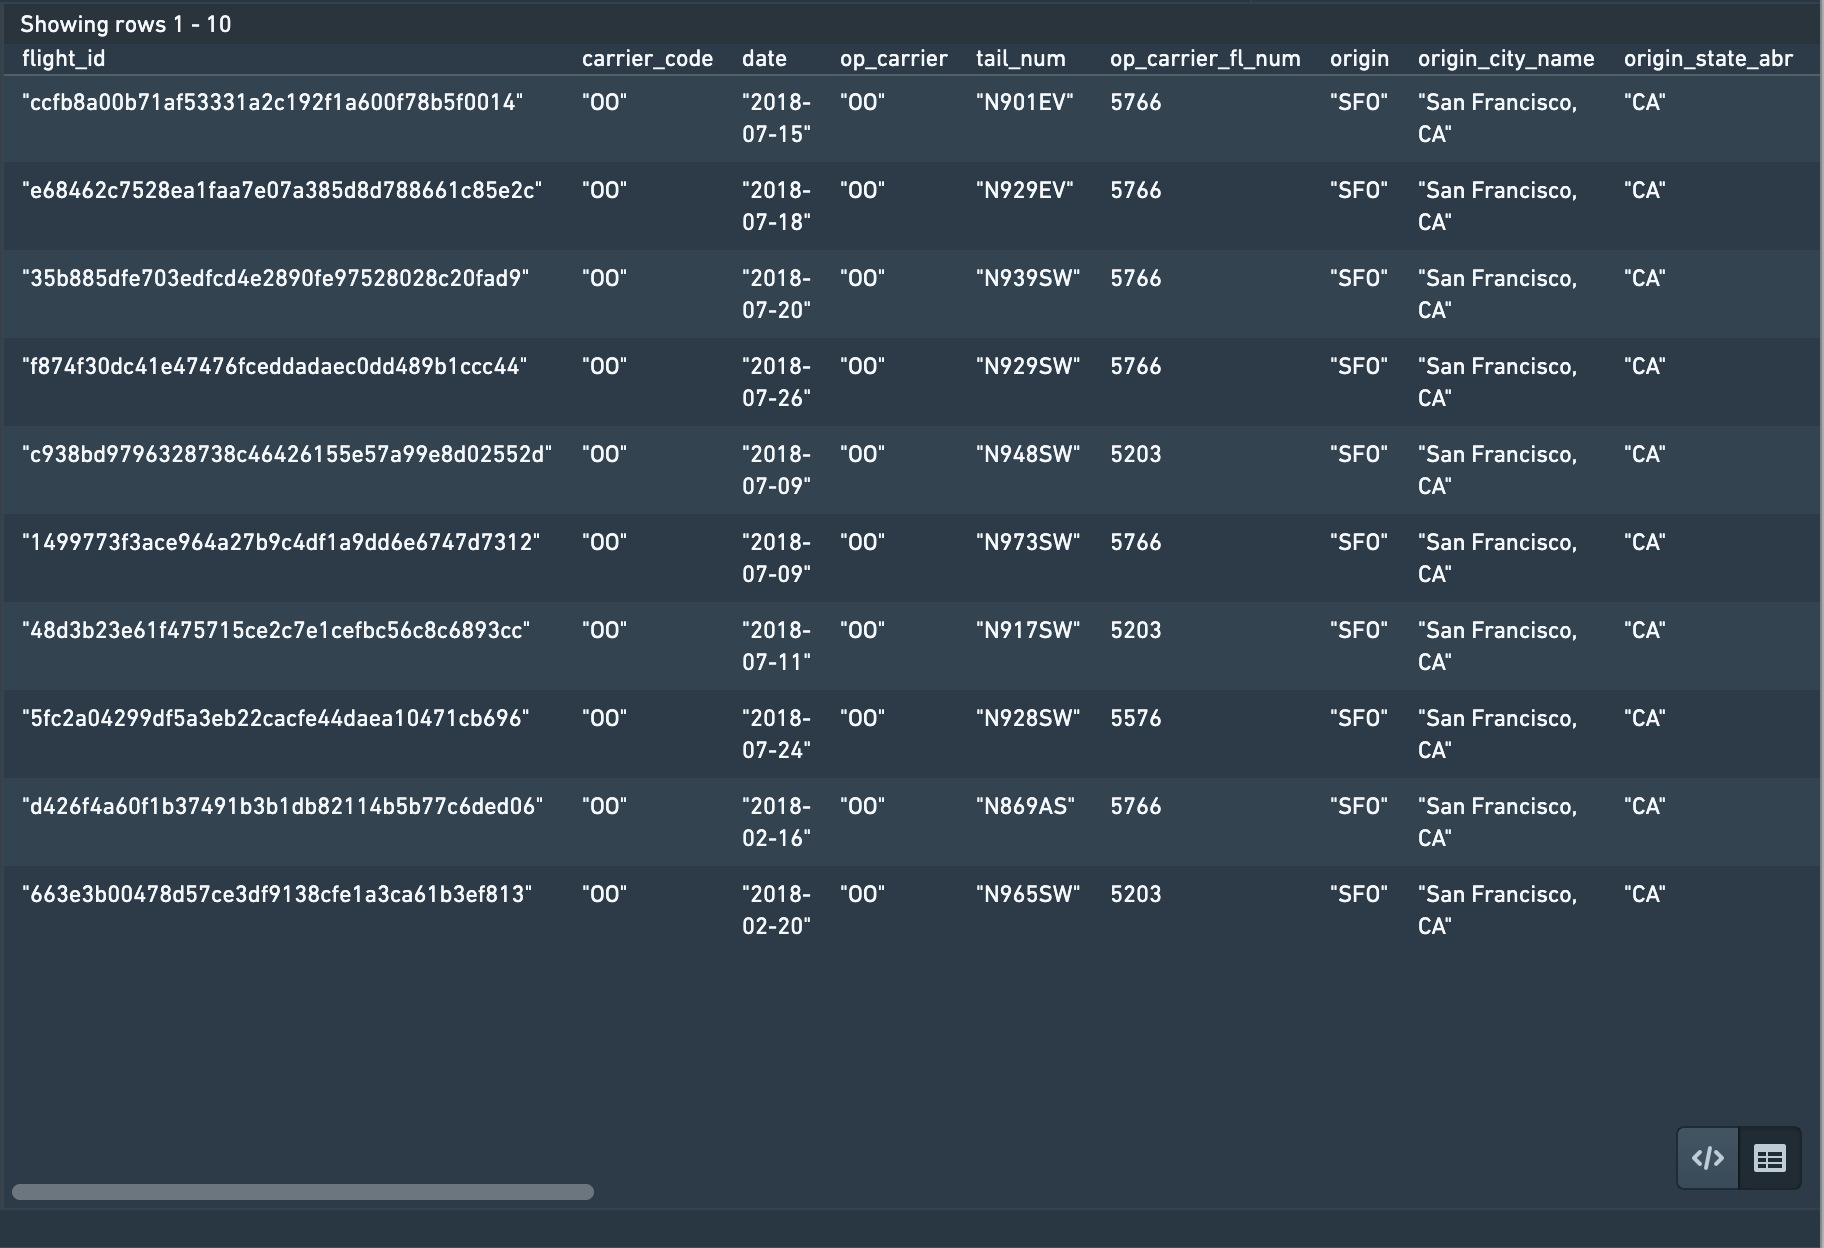This screenshot has height=1248, width=1824.
Task: Click the date cell "2018-07-26"
Action: tap(777, 383)
